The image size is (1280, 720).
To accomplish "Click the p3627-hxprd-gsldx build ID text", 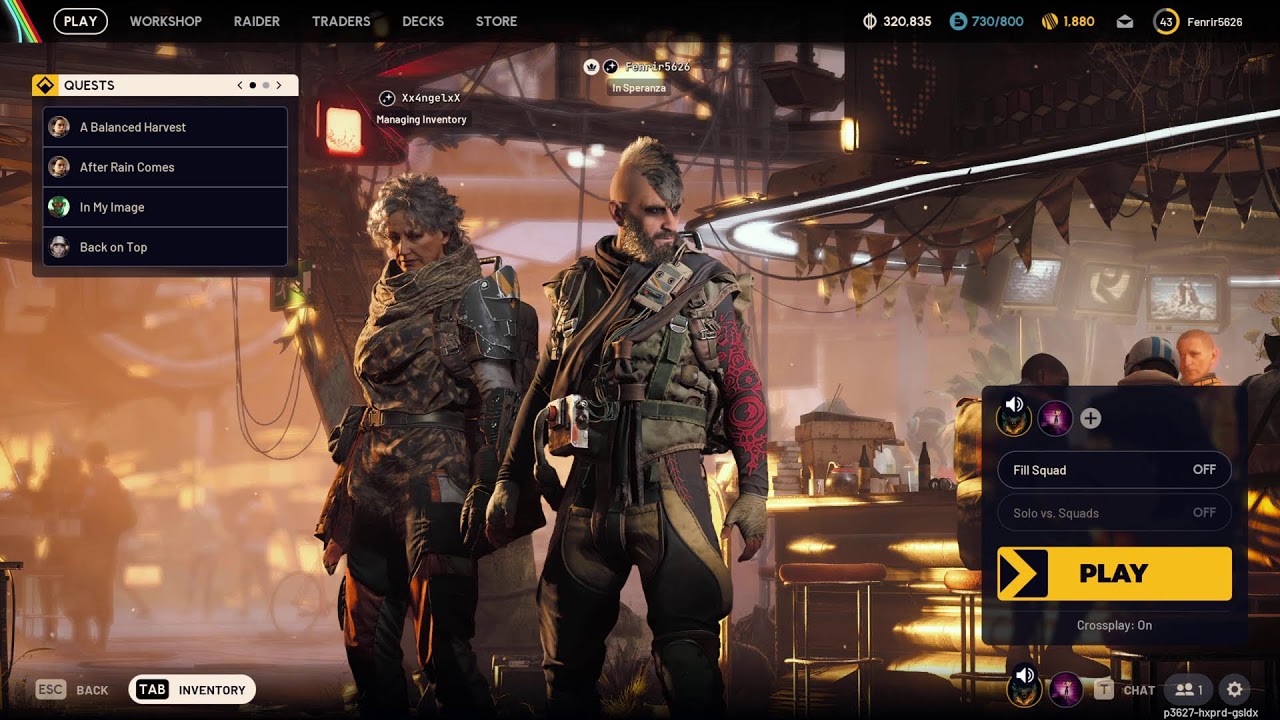I will pos(1210,713).
